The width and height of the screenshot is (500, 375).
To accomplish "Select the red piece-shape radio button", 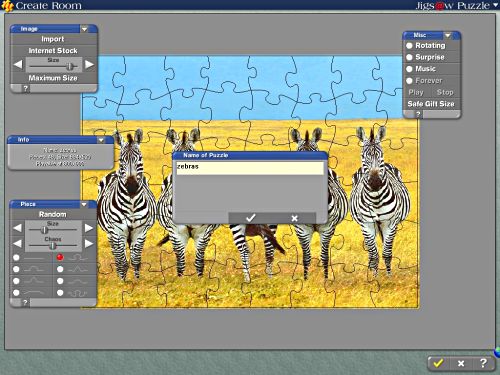I will pos(60,257).
